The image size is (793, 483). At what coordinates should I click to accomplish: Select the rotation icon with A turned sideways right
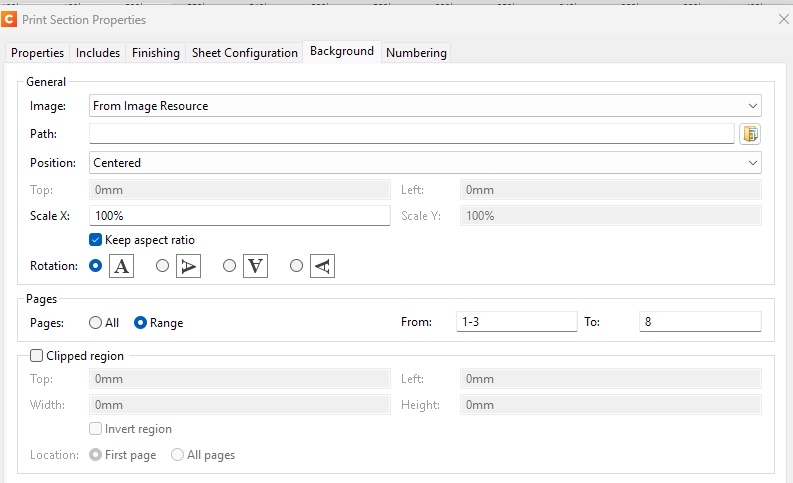188,266
